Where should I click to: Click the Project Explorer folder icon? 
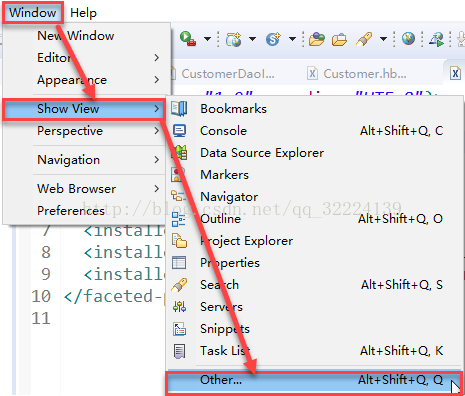179,241
